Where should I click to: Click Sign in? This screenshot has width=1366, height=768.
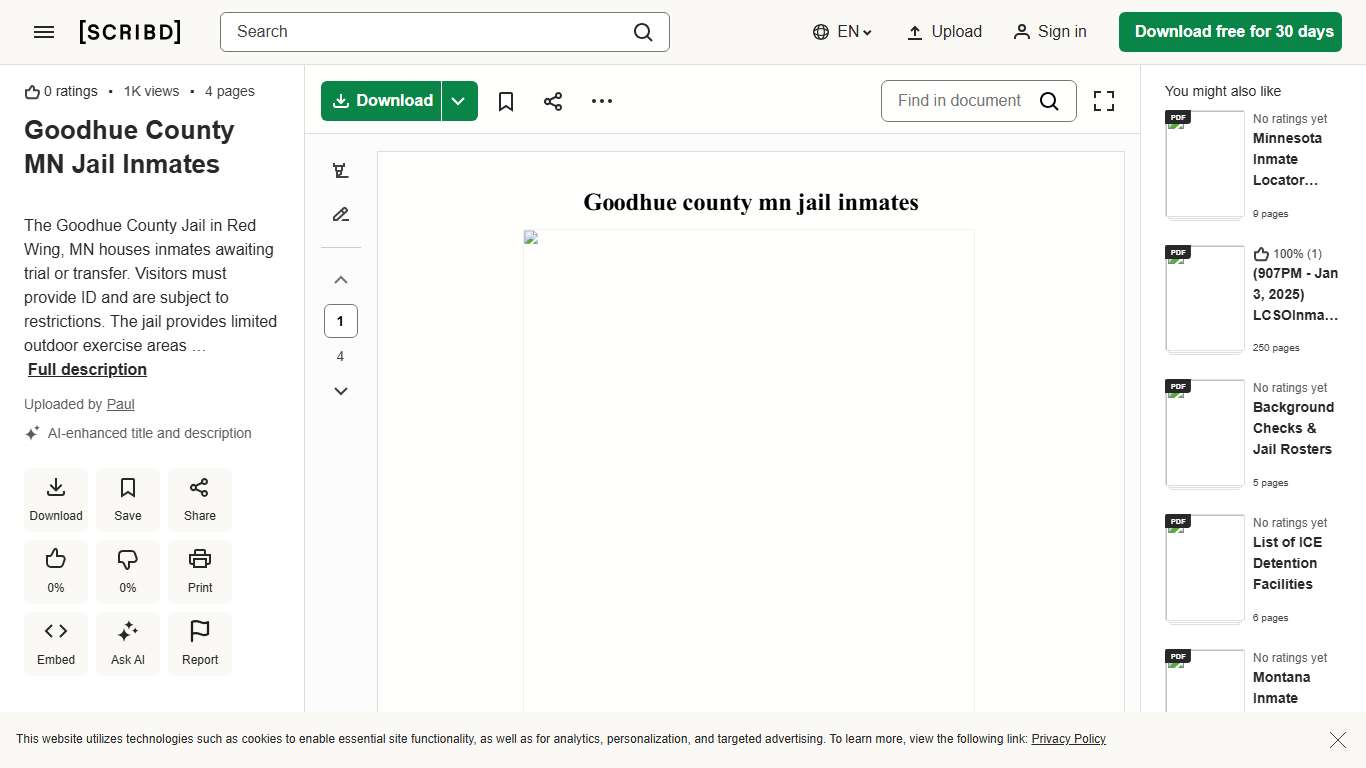coord(1050,32)
